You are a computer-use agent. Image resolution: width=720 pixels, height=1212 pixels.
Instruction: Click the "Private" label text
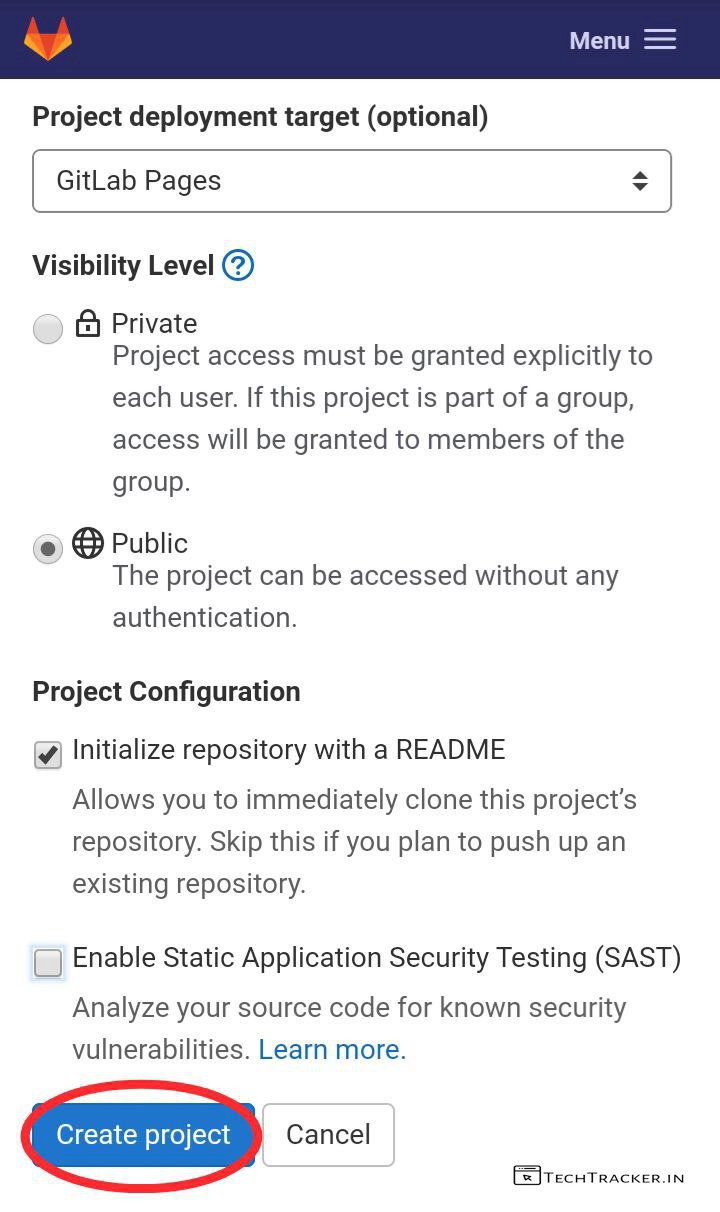point(154,324)
